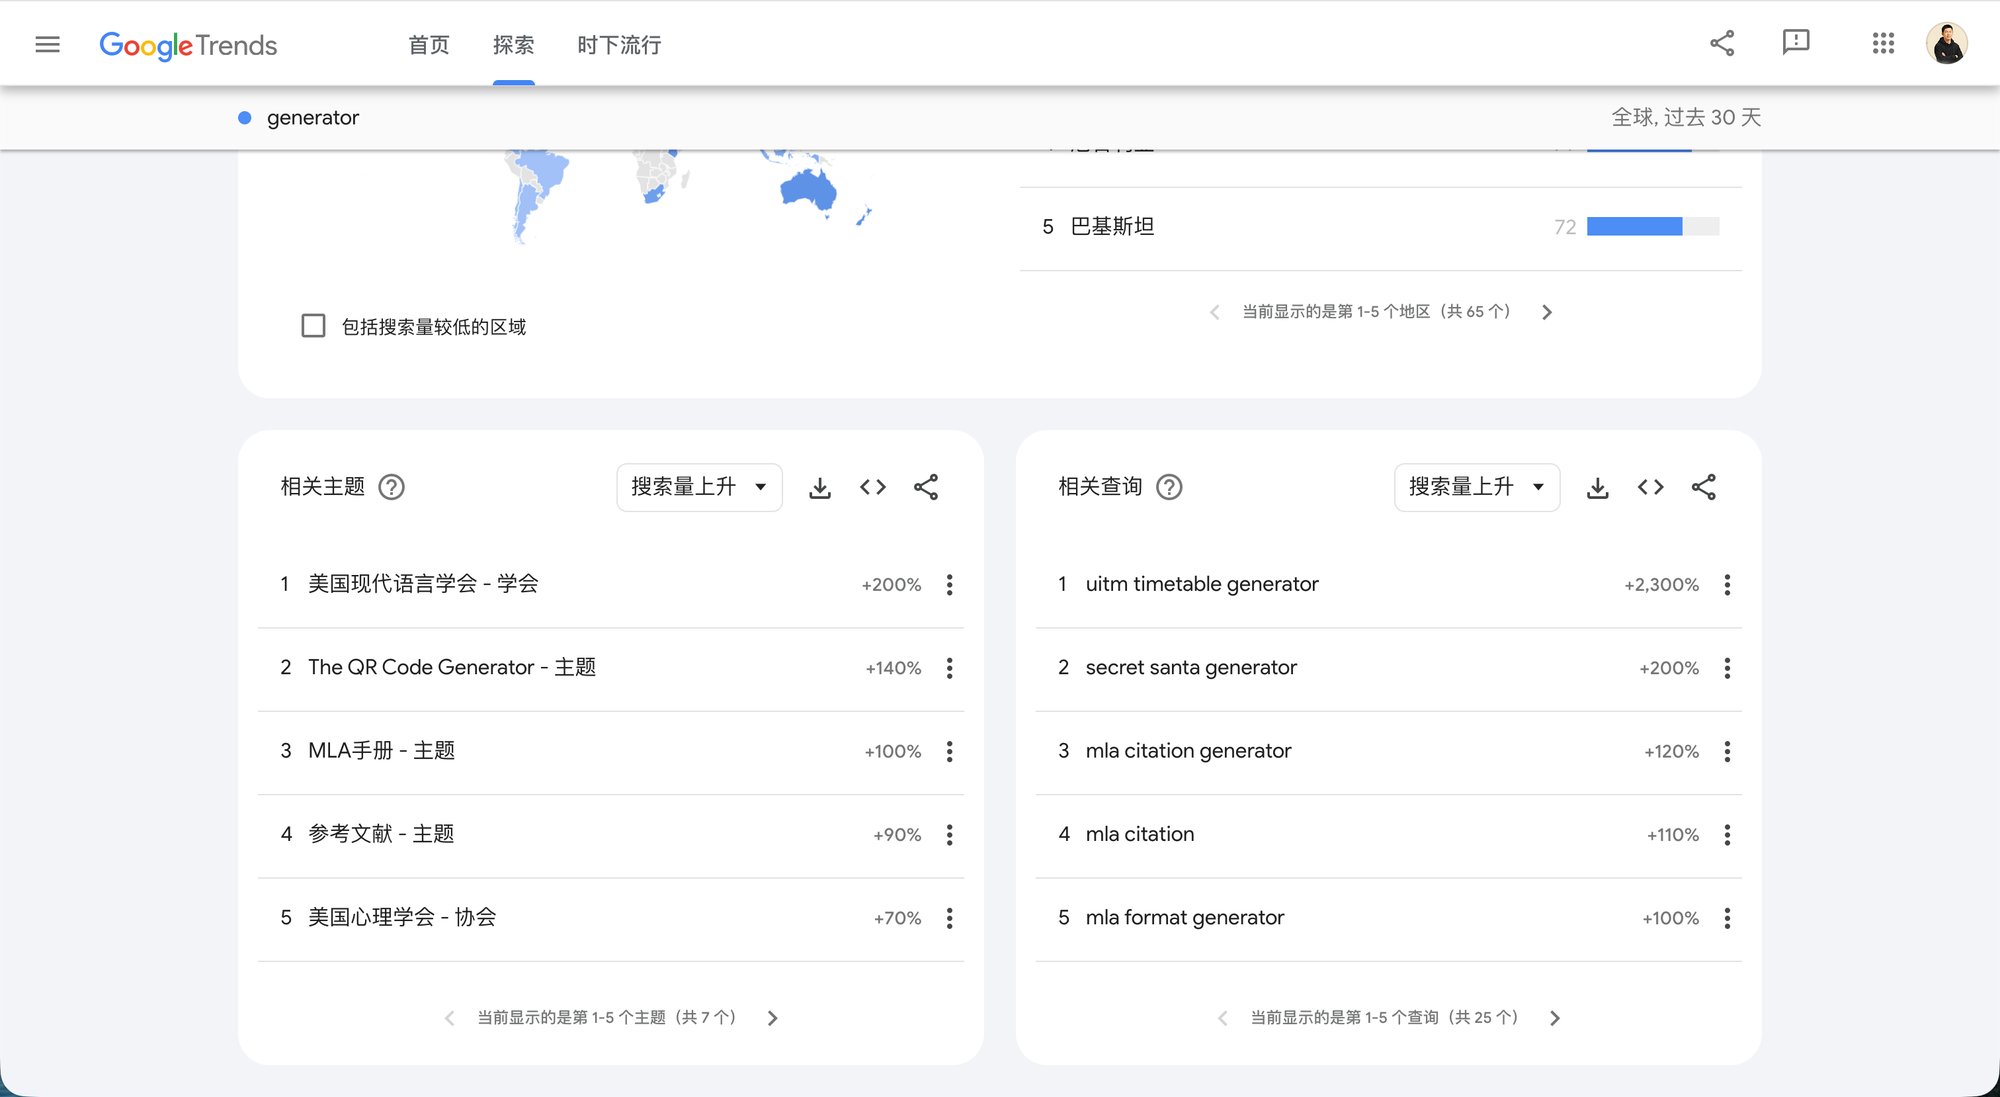Go to previous page of regions list
The image size is (2000, 1097).
point(1214,312)
